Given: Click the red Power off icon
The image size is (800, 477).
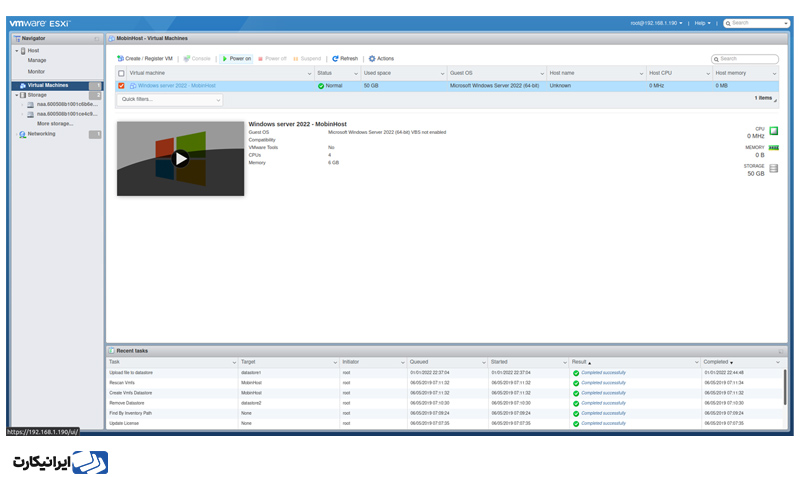Looking at the screenshot, I should [x=260, y=59].
